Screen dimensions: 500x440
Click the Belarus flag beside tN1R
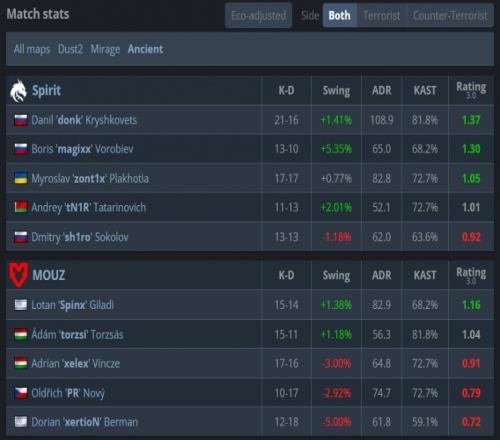(x=21, y=208)
